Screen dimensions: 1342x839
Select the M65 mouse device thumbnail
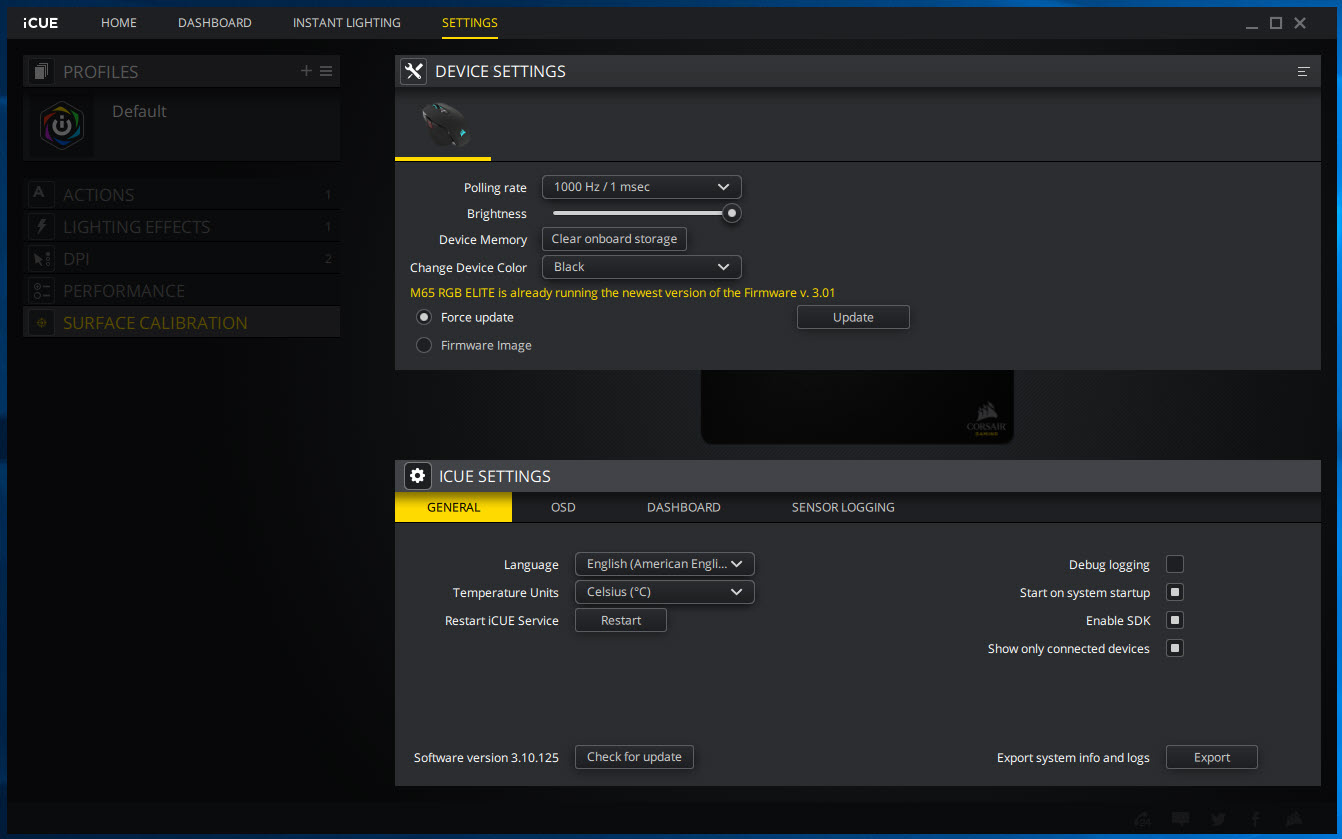click(x=443, y=125)
